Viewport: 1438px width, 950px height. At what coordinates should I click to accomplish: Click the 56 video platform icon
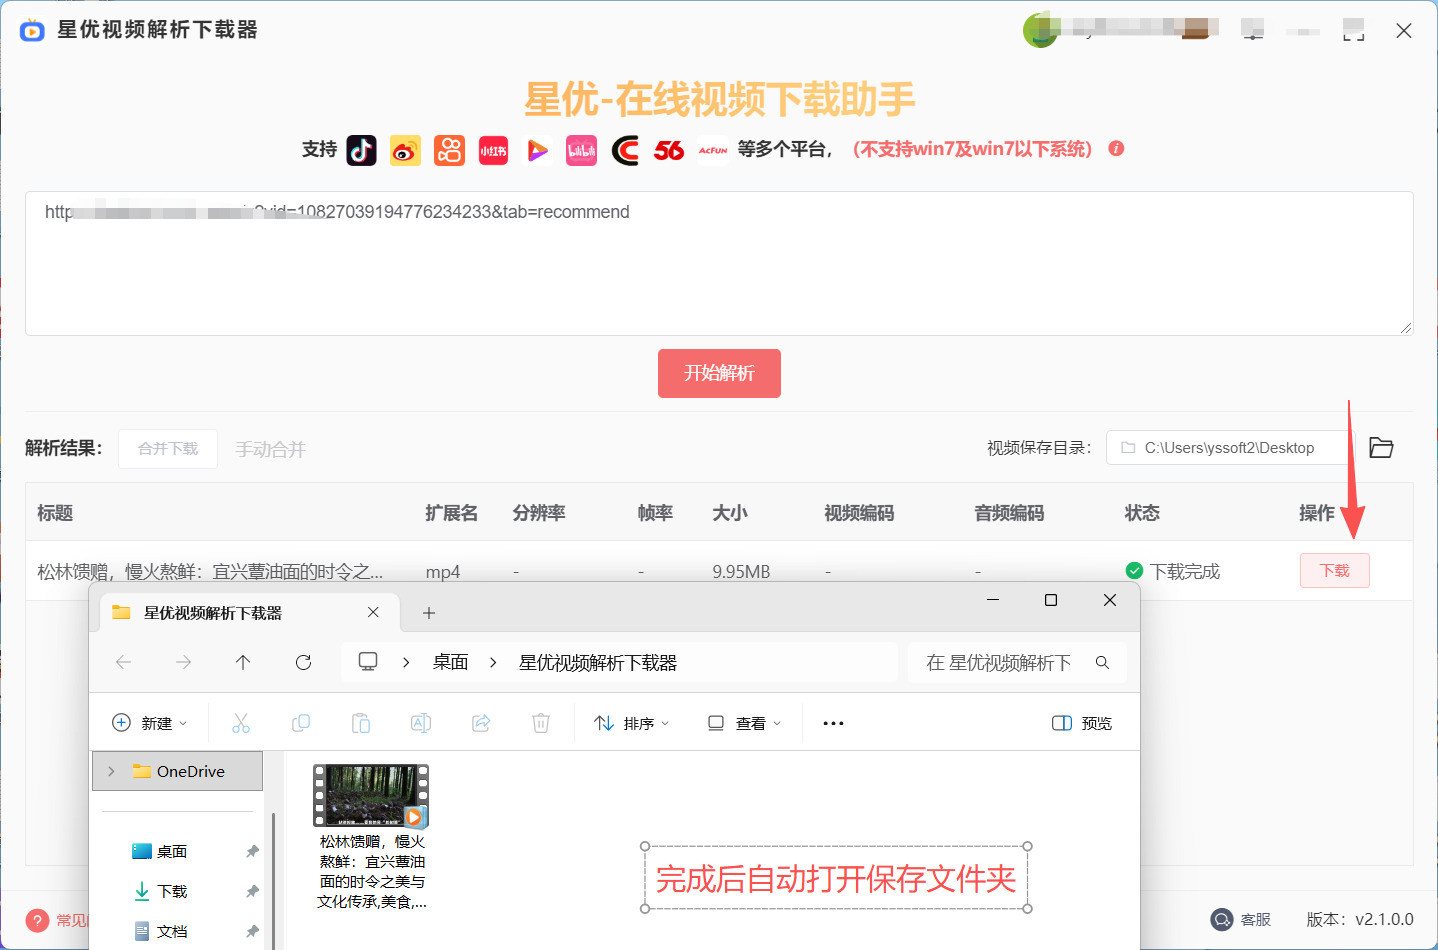[669, 150]
